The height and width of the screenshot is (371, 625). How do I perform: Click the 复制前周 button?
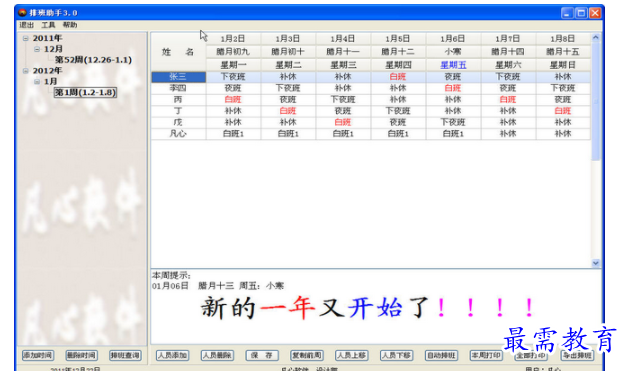click(307, 355)
